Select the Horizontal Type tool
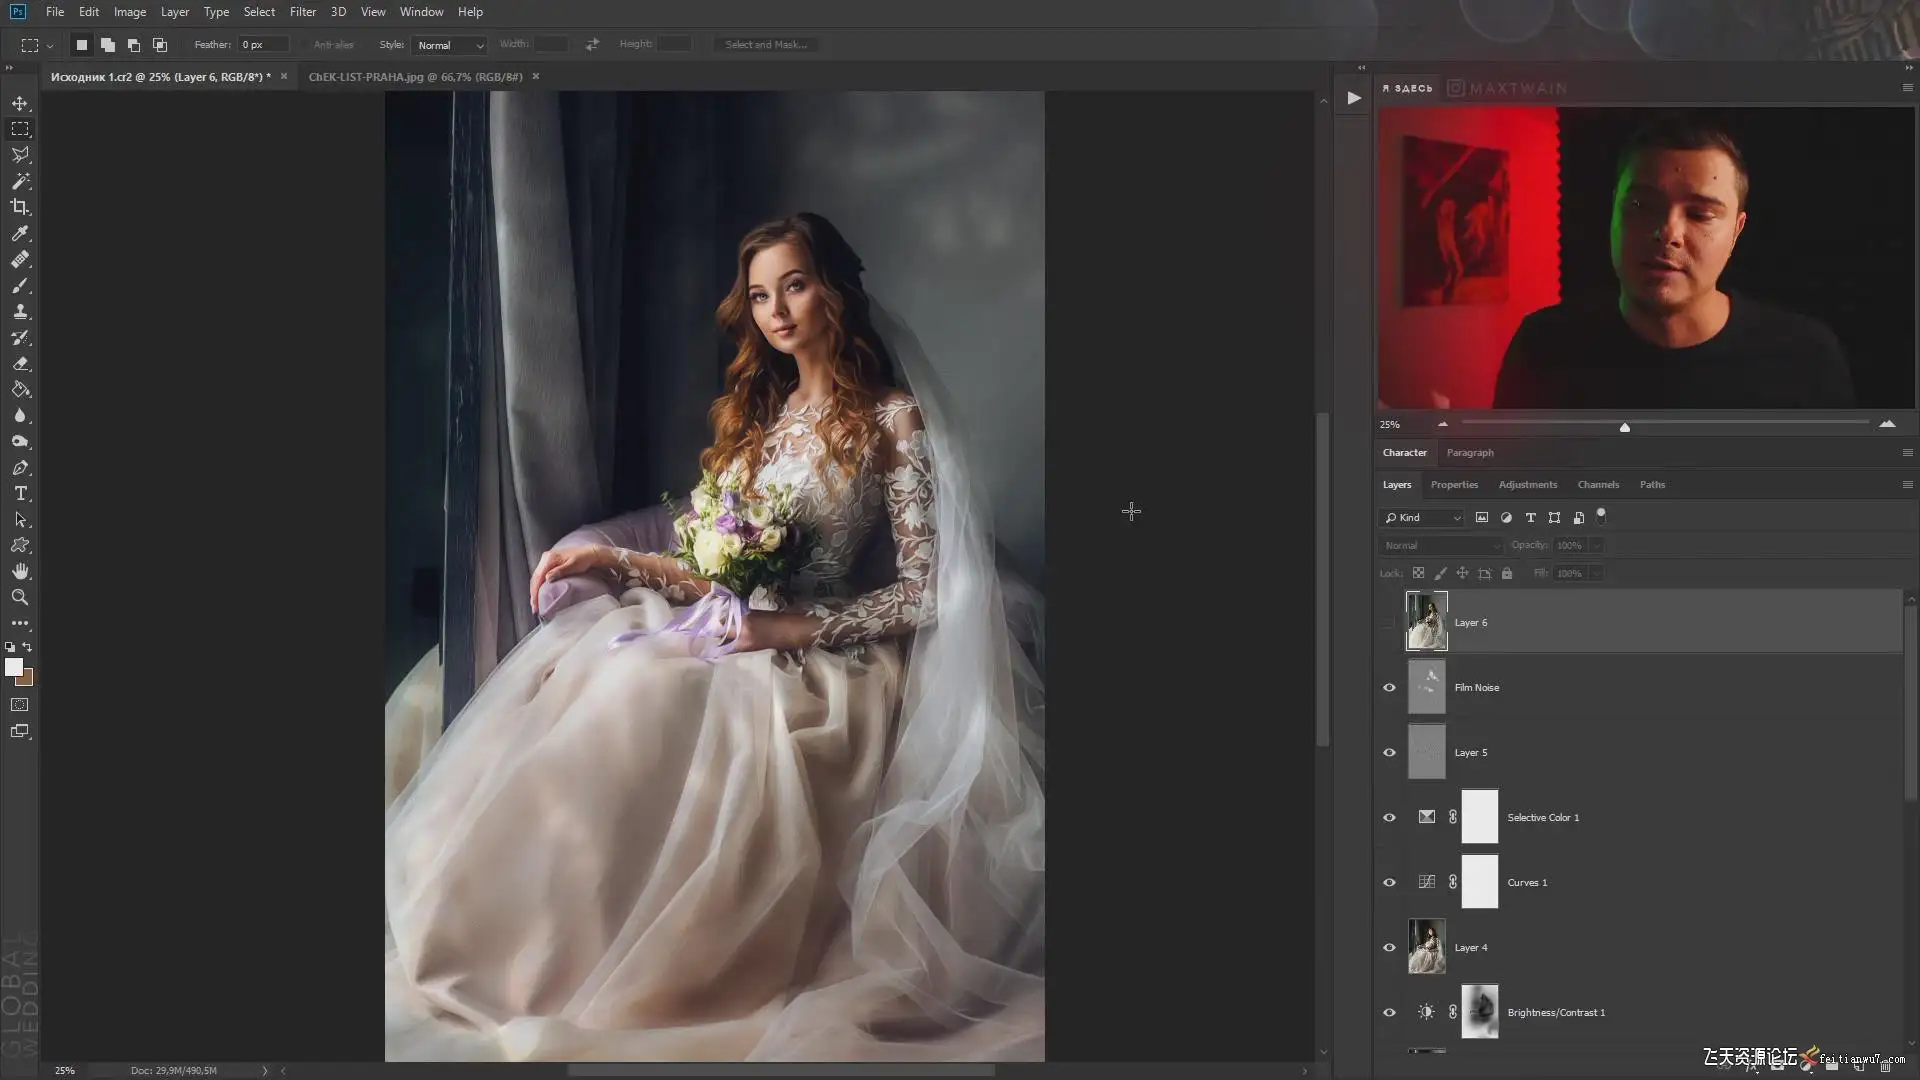 pos(20,494)
